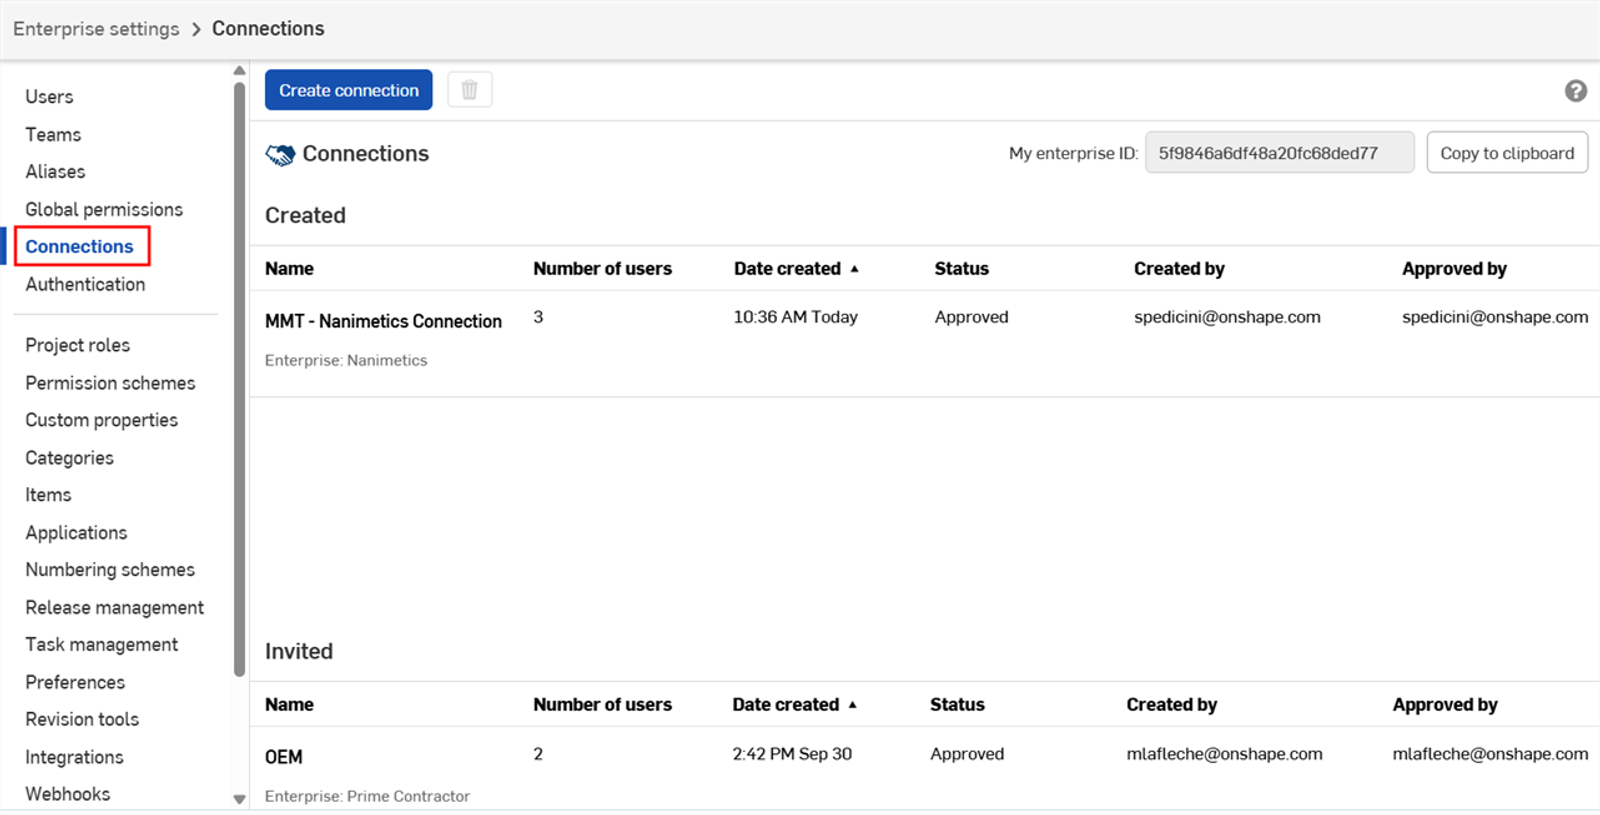Image resolution: width=1600 pixels, height=815 pixels.
Task: Sort Invited table by Name column
Action: [x=289, y=705]
